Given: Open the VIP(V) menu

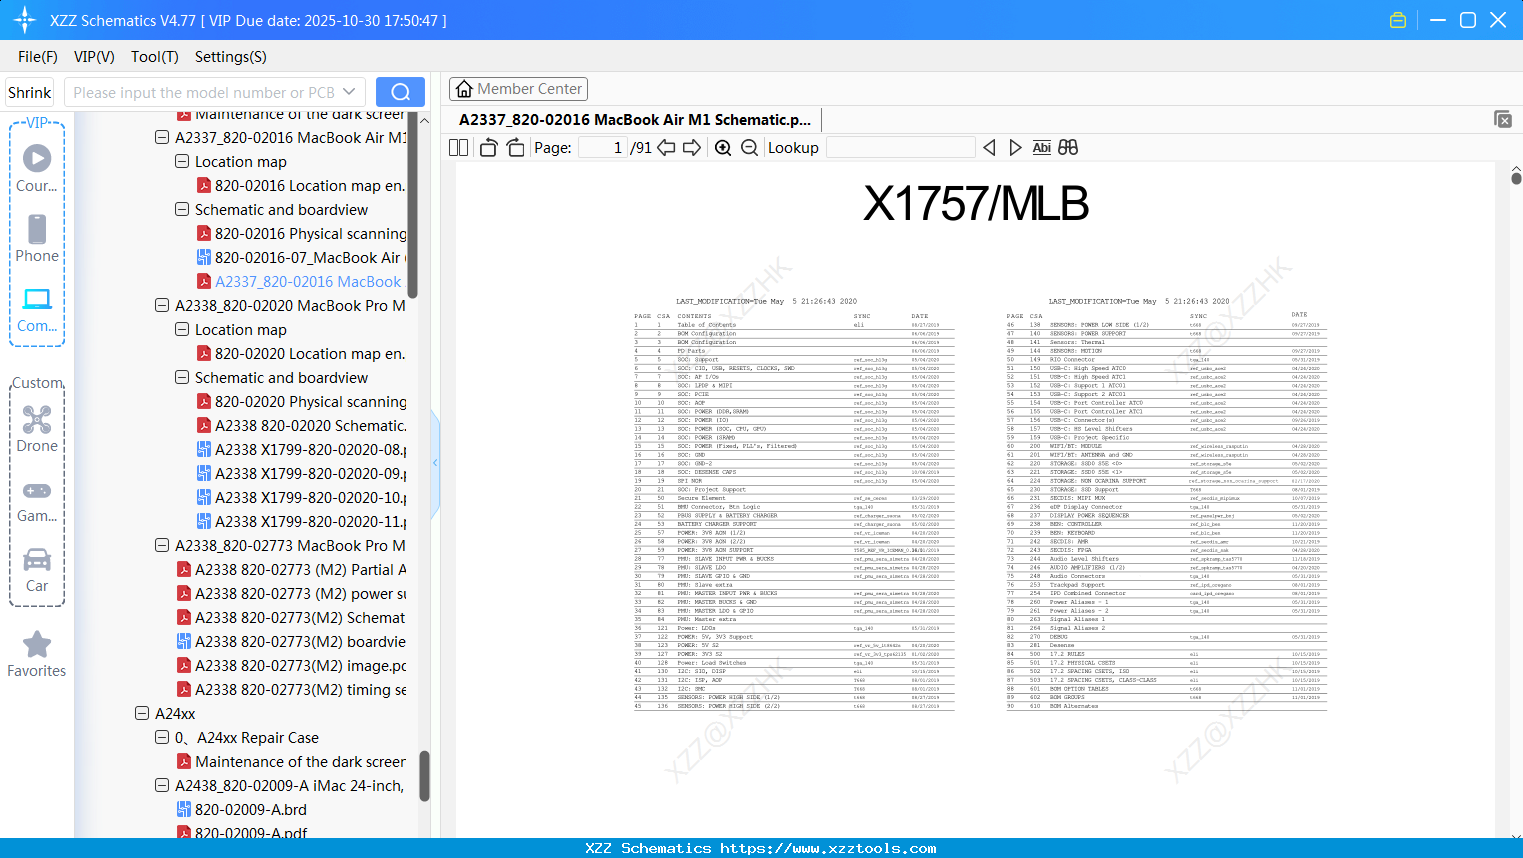Looking at the screenshot, I should click(x=94, y=57).
